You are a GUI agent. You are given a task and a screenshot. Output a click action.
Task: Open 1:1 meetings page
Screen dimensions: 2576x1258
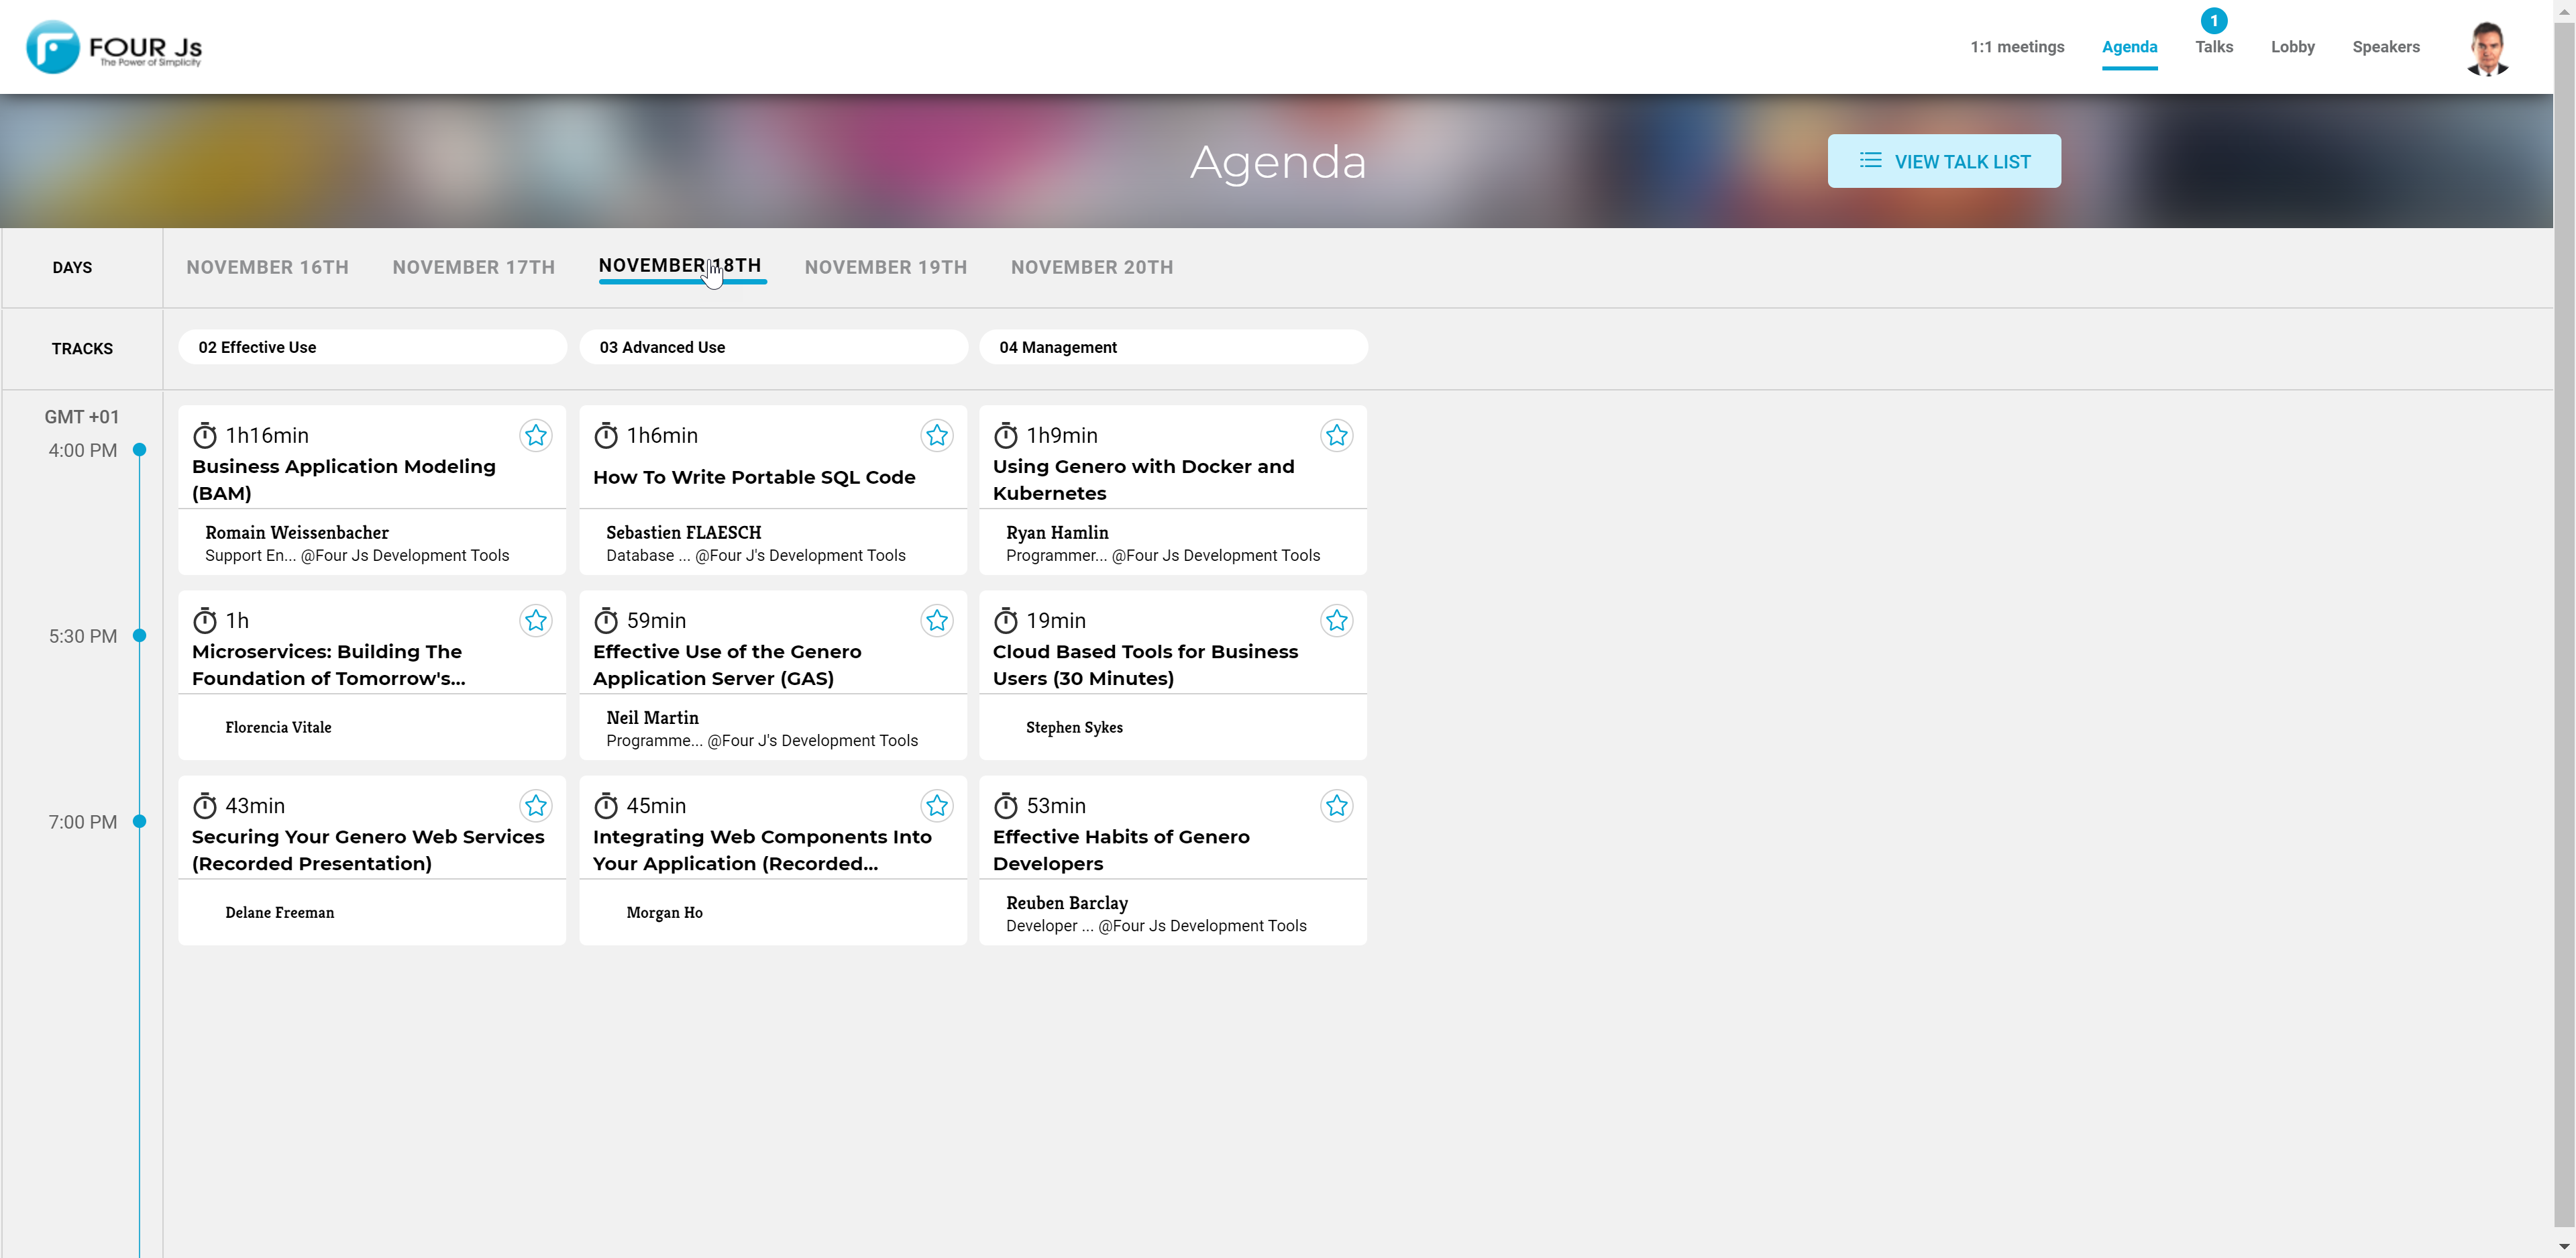point(2017,47)
